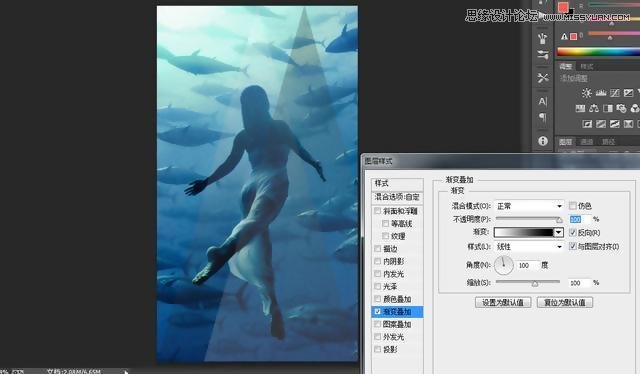This screenshot has height=374, width=640.
Task: Click the gamut warning triangle icon
Action: tap(564, 36)
